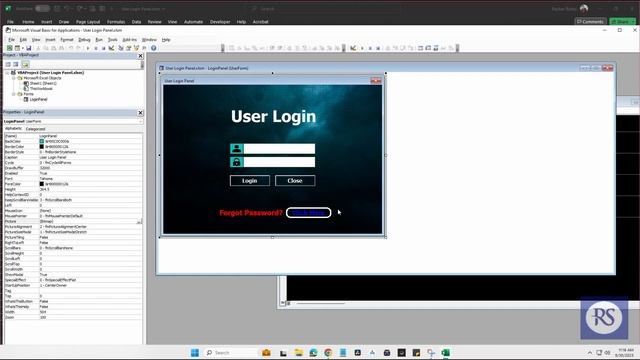Toggle the AutoSave switch in Excel
Image resolution: width=640 pixels, height=360 pixels.
pyautogui.click(x=42, y=8)
